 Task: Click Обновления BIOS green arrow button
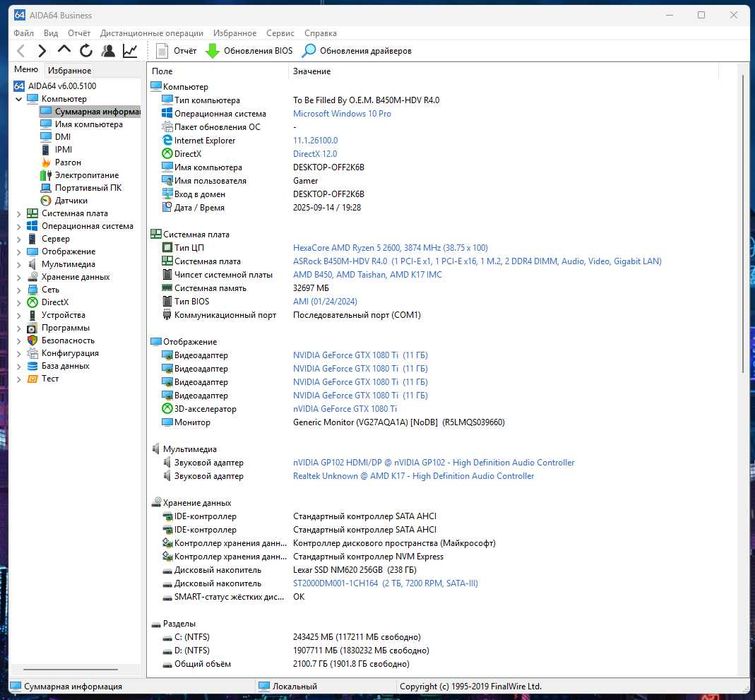click(249, 51)
